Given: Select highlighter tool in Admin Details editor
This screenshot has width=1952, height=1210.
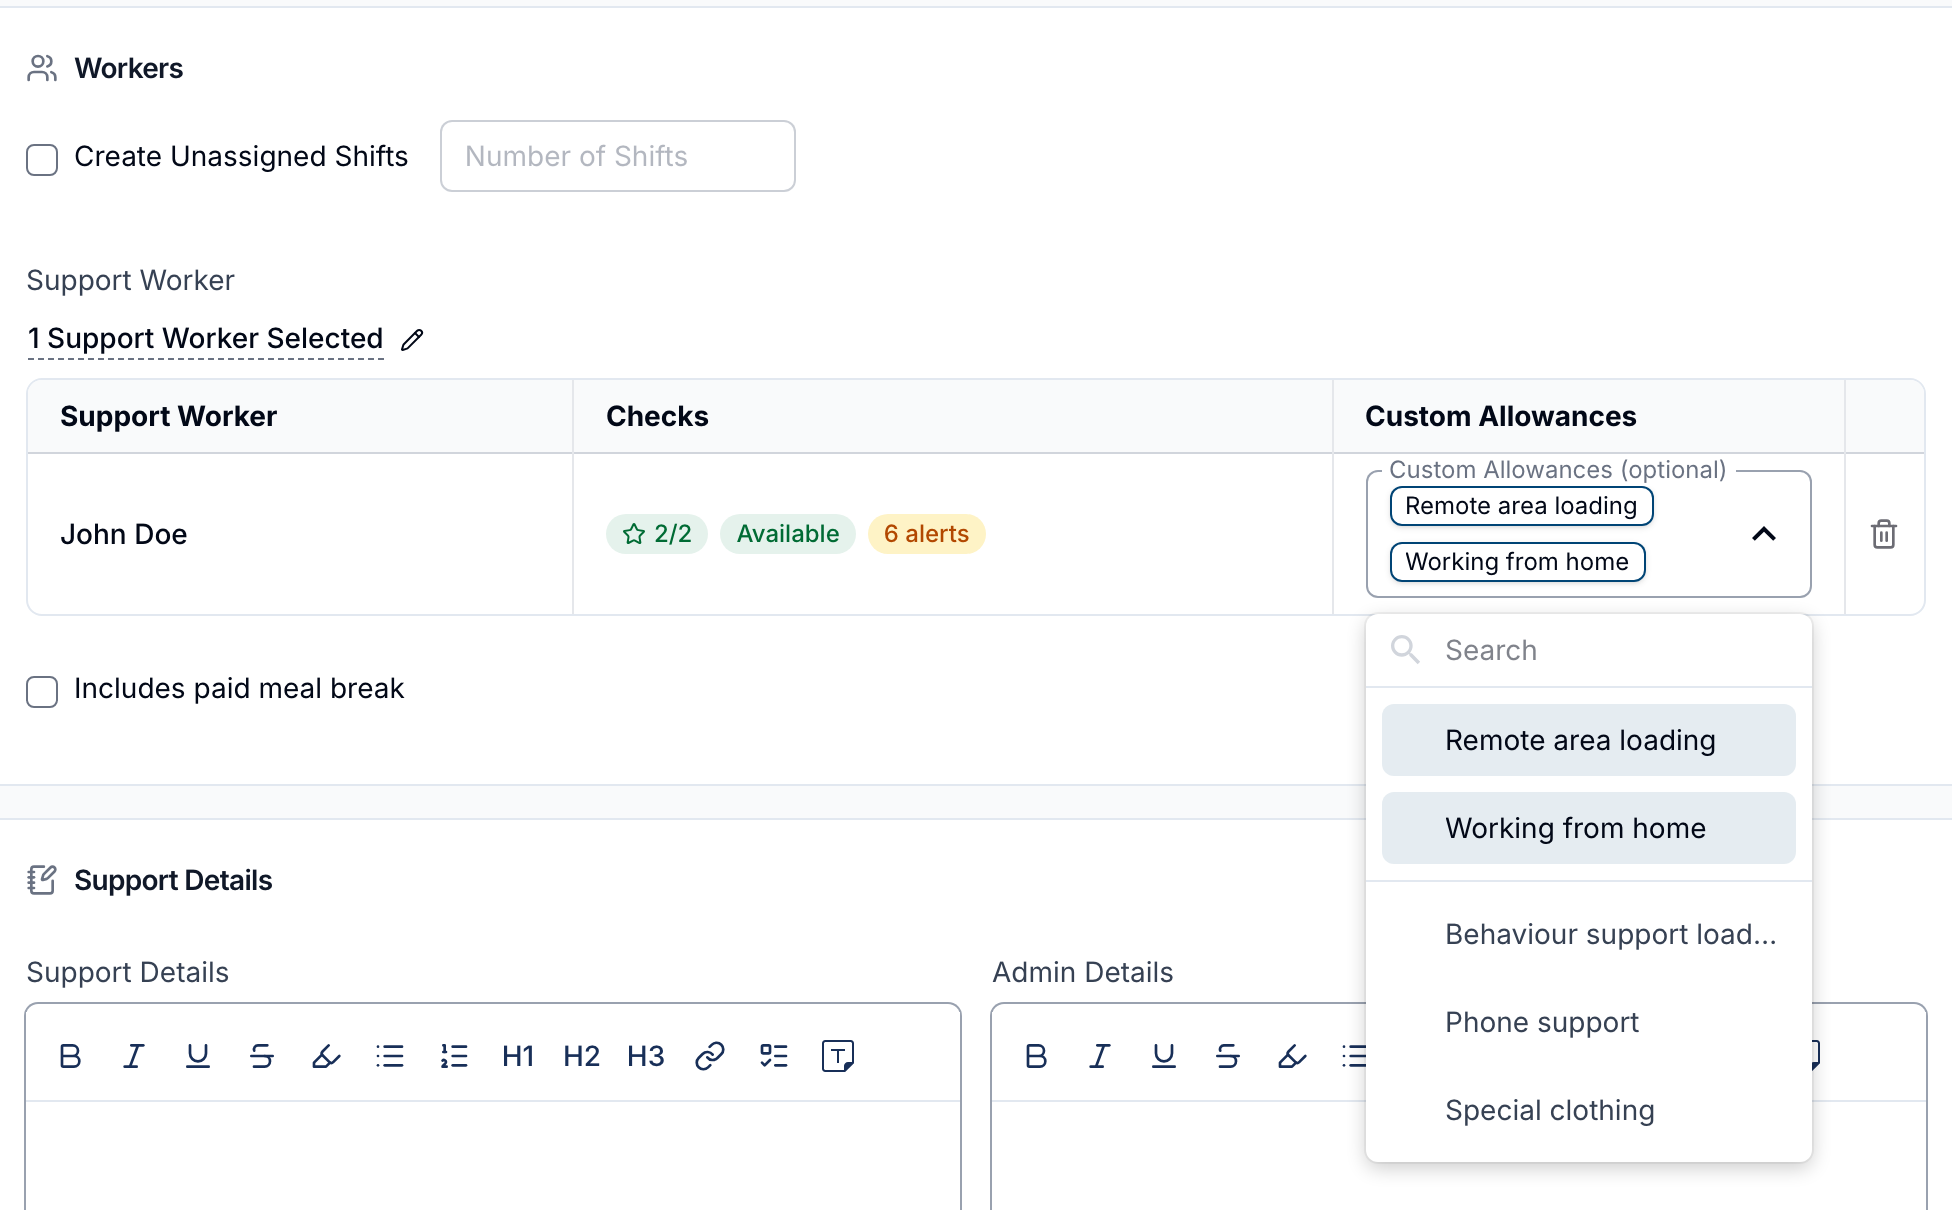Looking at the screenshot, I should tap(1292, 1056).
